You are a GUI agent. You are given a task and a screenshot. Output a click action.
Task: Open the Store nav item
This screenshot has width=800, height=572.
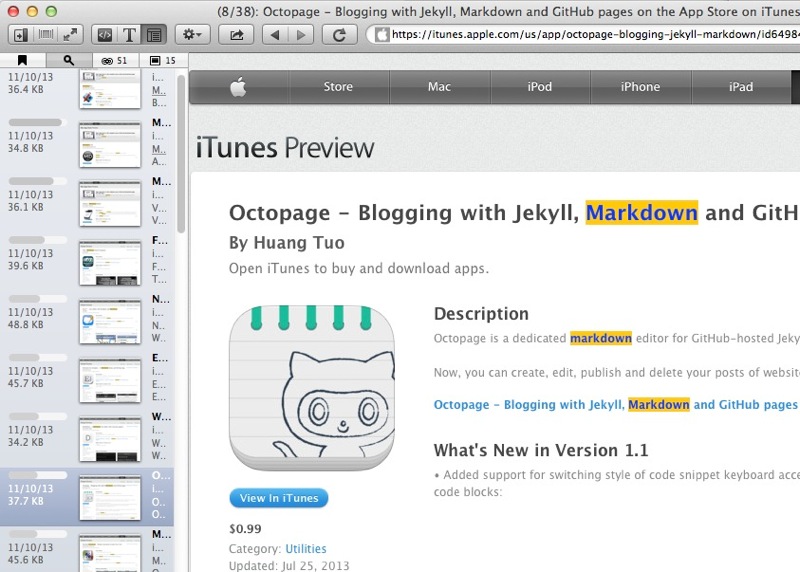tap(338, 87)
